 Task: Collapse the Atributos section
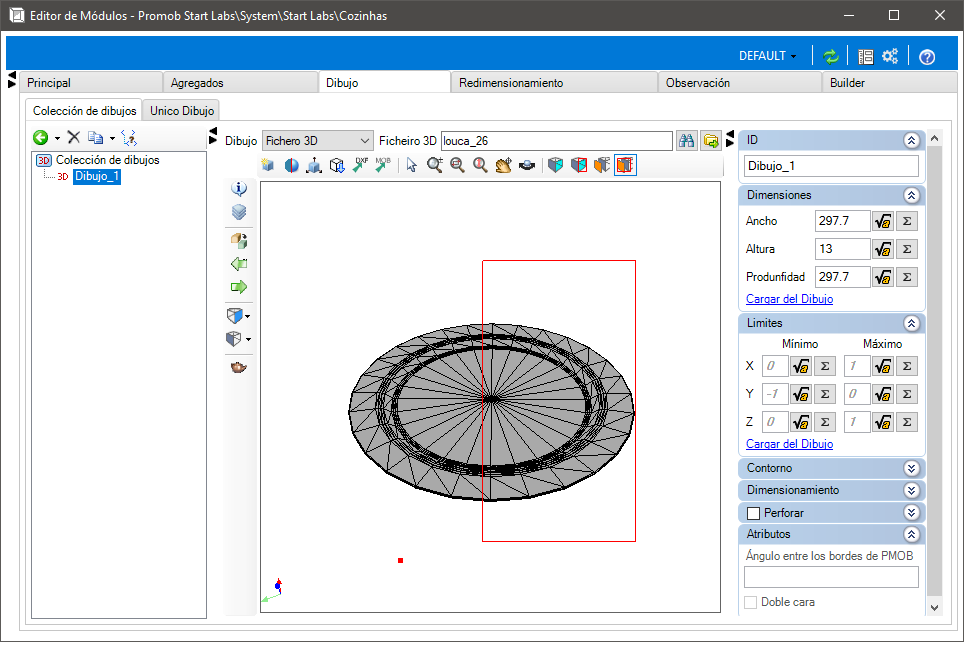pyautogui.click(x=910, y=534)
